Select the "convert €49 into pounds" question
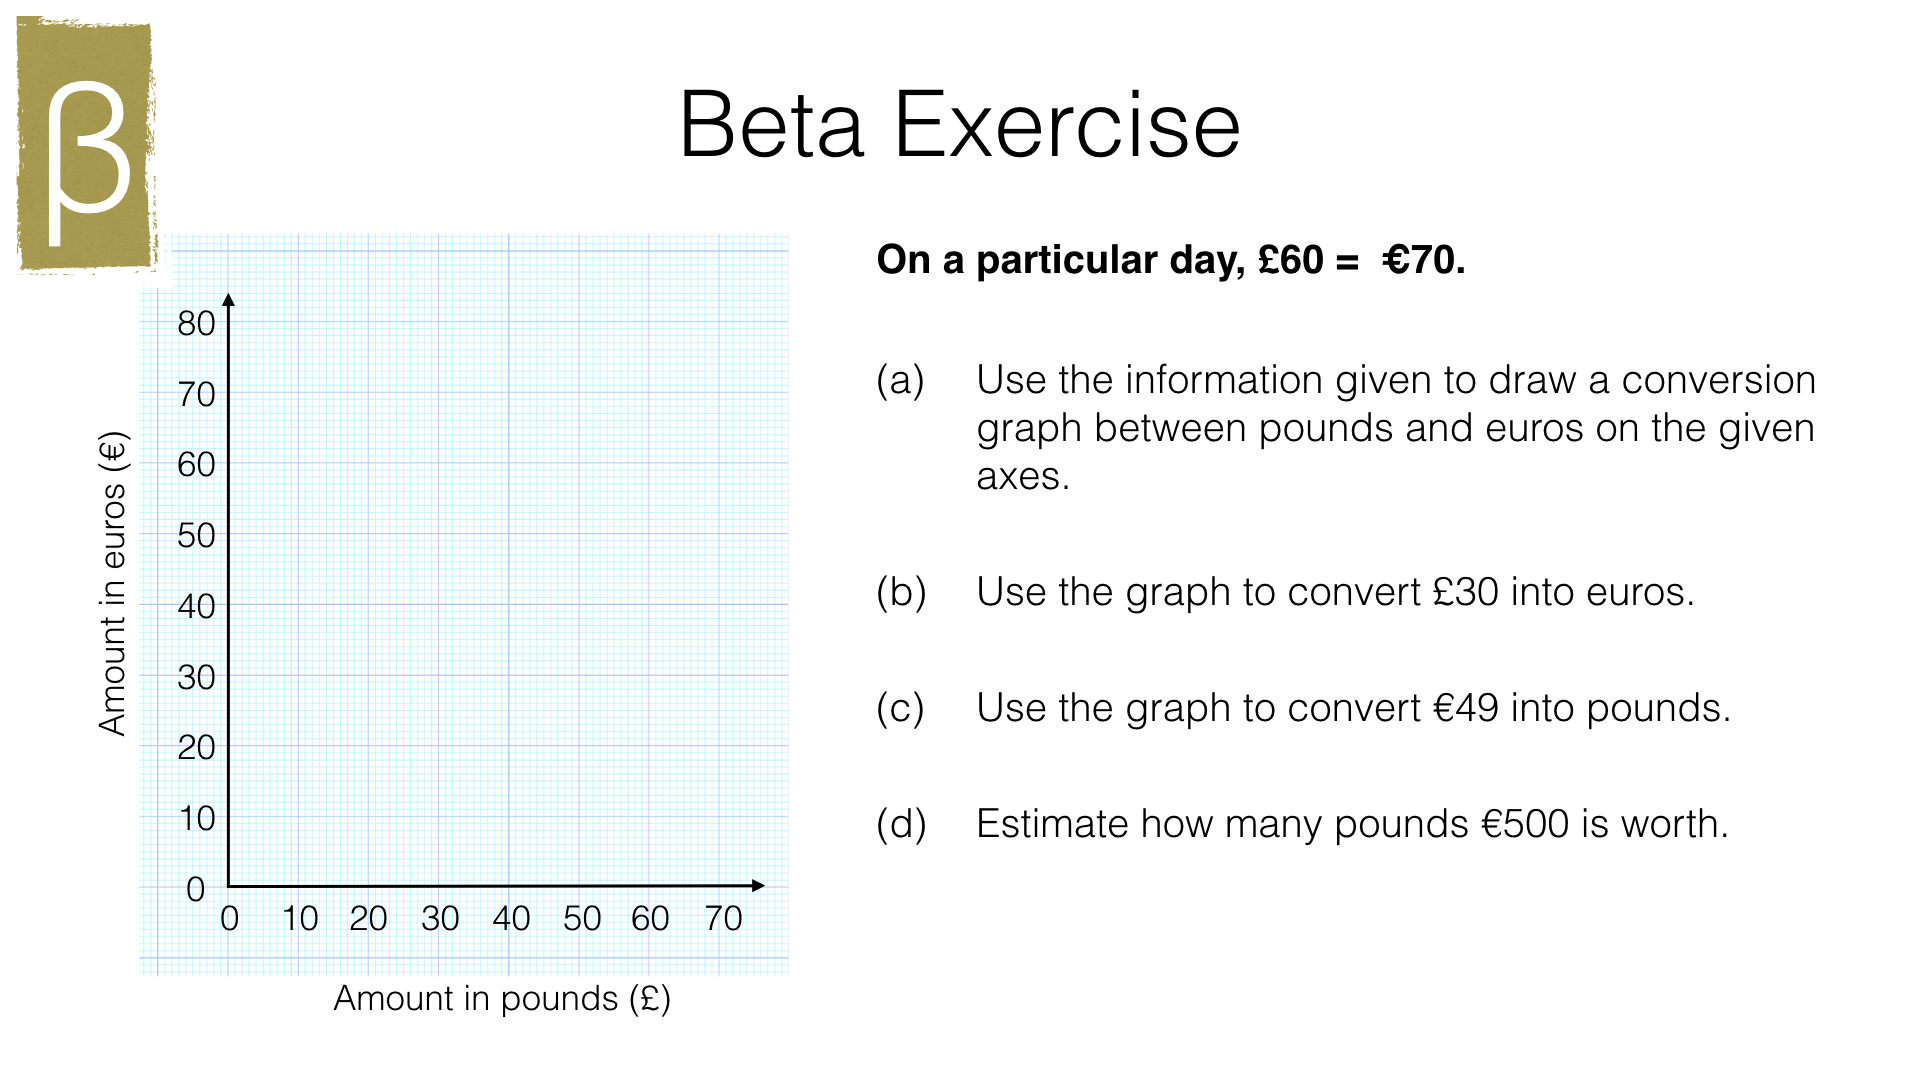Screen dimensions: 1920x1080 click(1353, 708)
